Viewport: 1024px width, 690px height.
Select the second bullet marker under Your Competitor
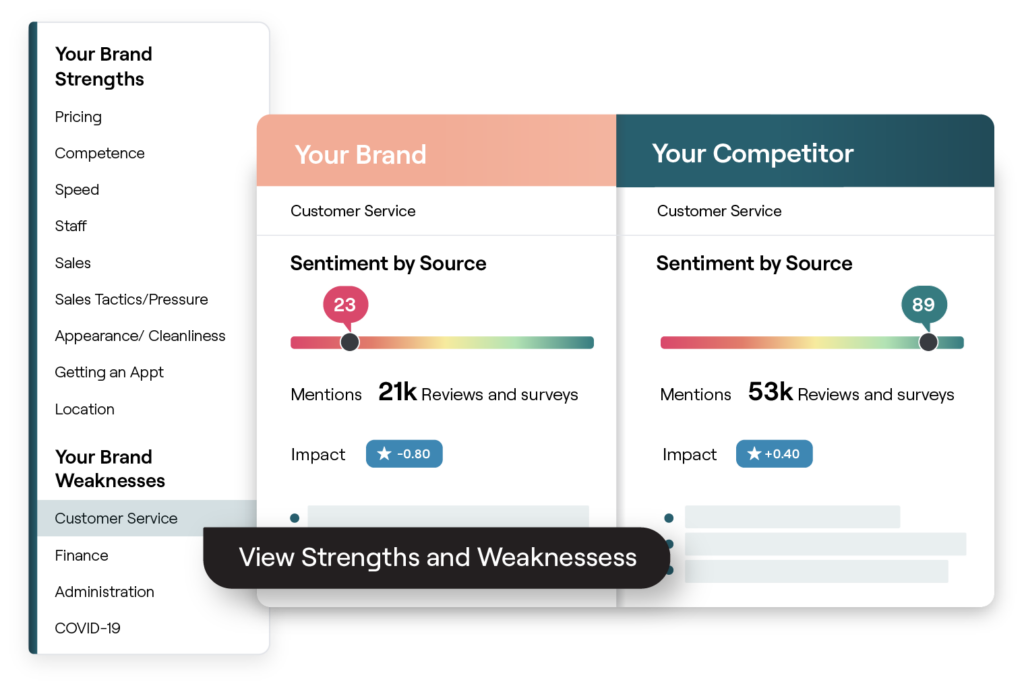tap(667, 543)
